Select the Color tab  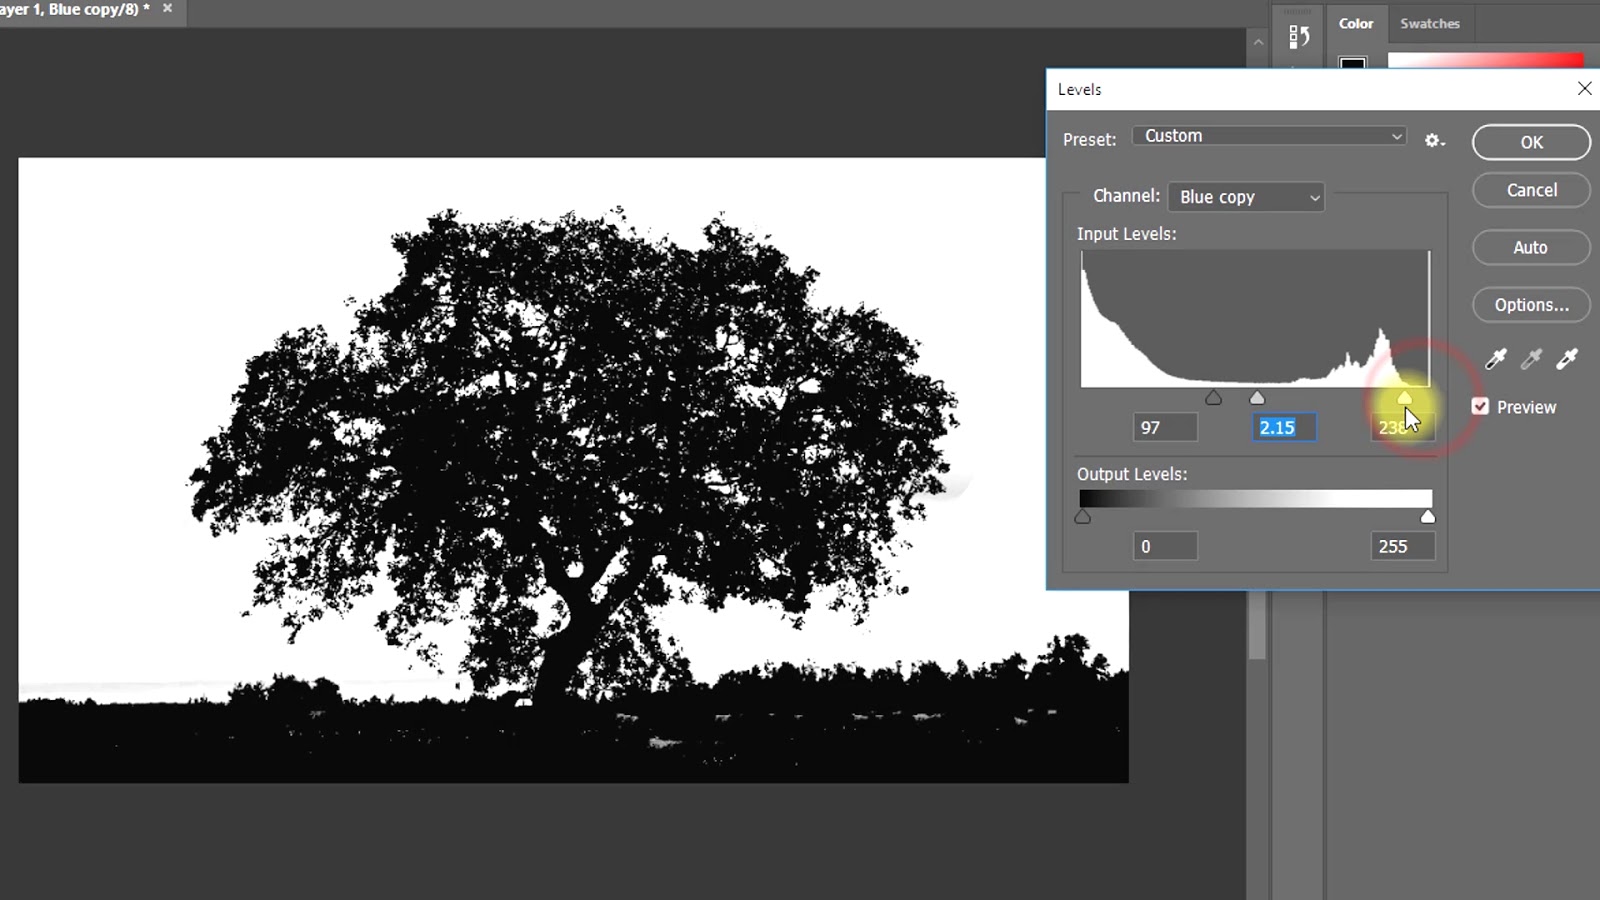click(1356, 23)
